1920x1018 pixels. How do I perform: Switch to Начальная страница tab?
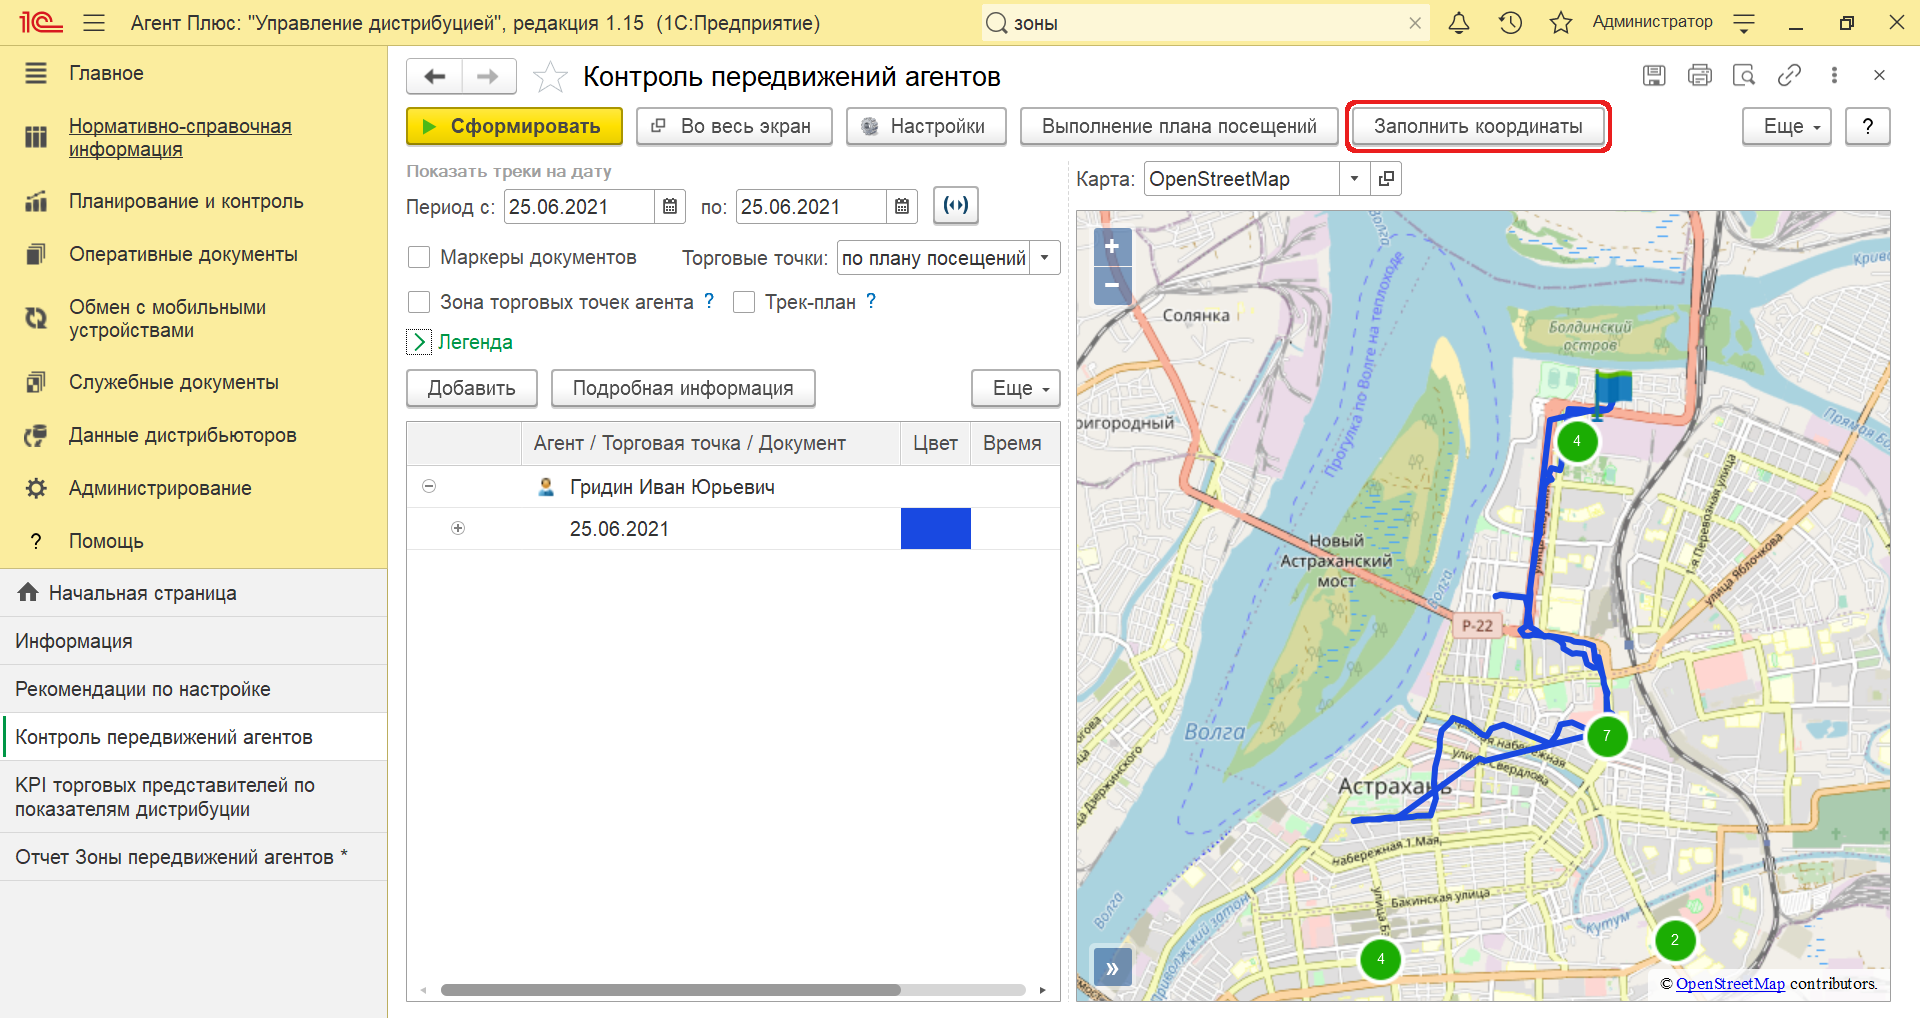pos(193,593)
